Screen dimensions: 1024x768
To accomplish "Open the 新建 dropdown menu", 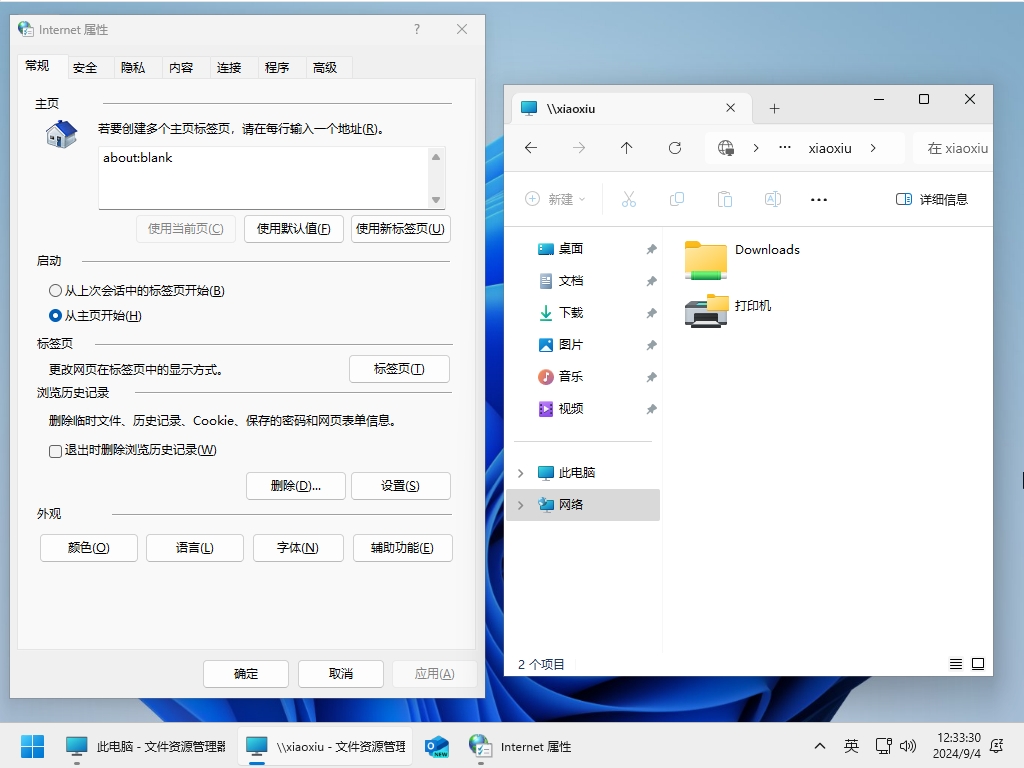I will pos(555,199).
